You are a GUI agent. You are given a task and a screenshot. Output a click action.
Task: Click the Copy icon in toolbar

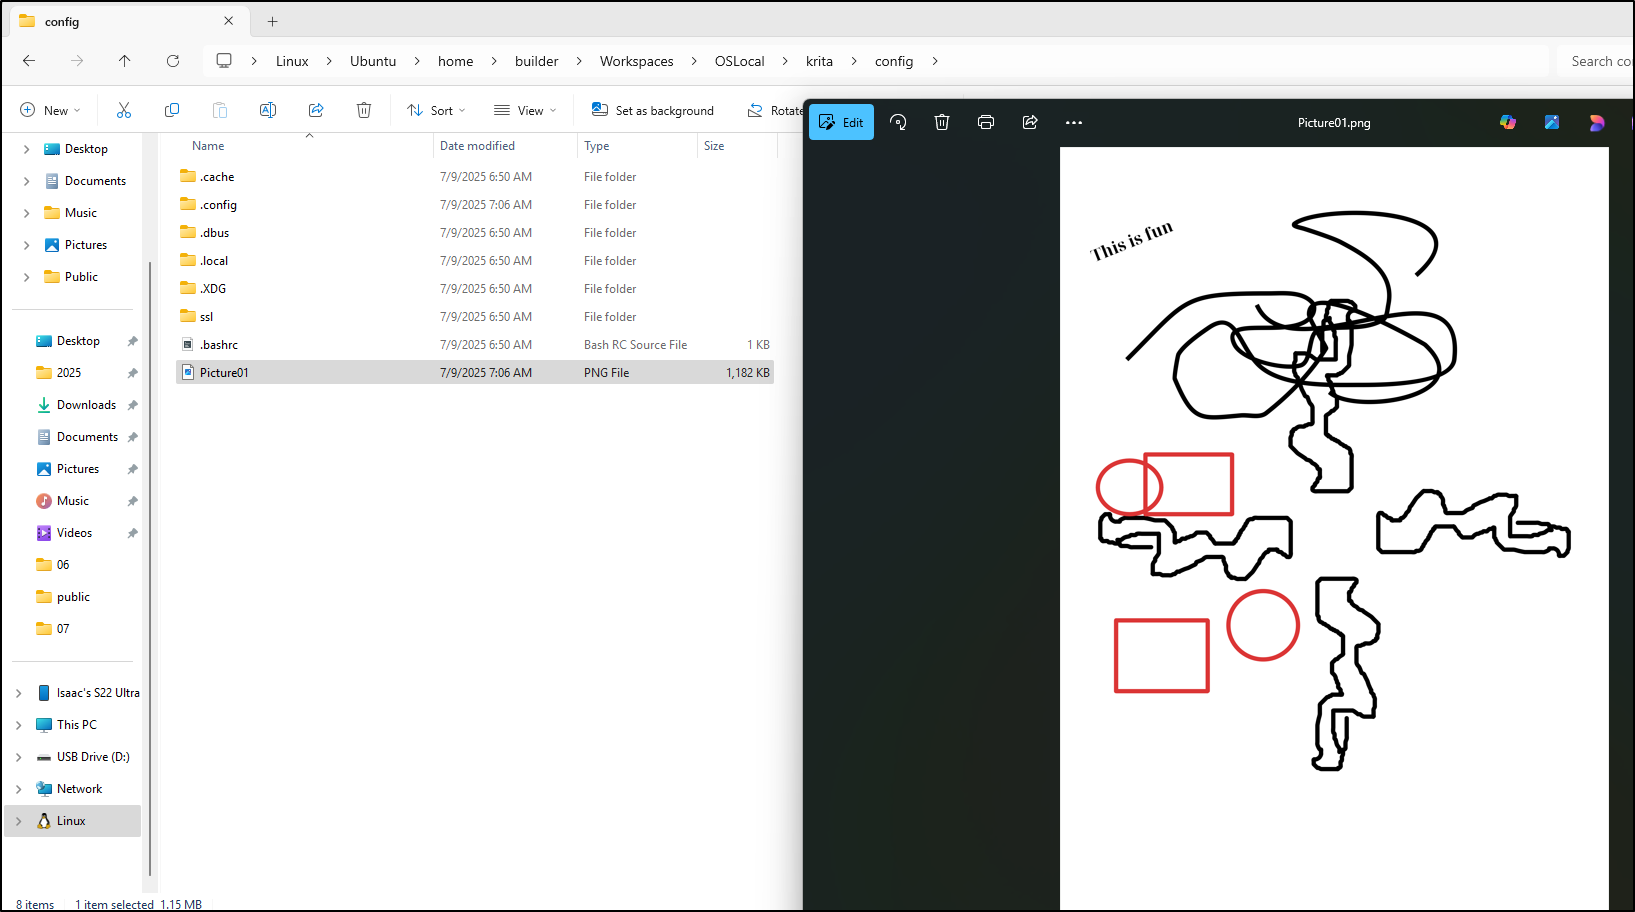172,110
